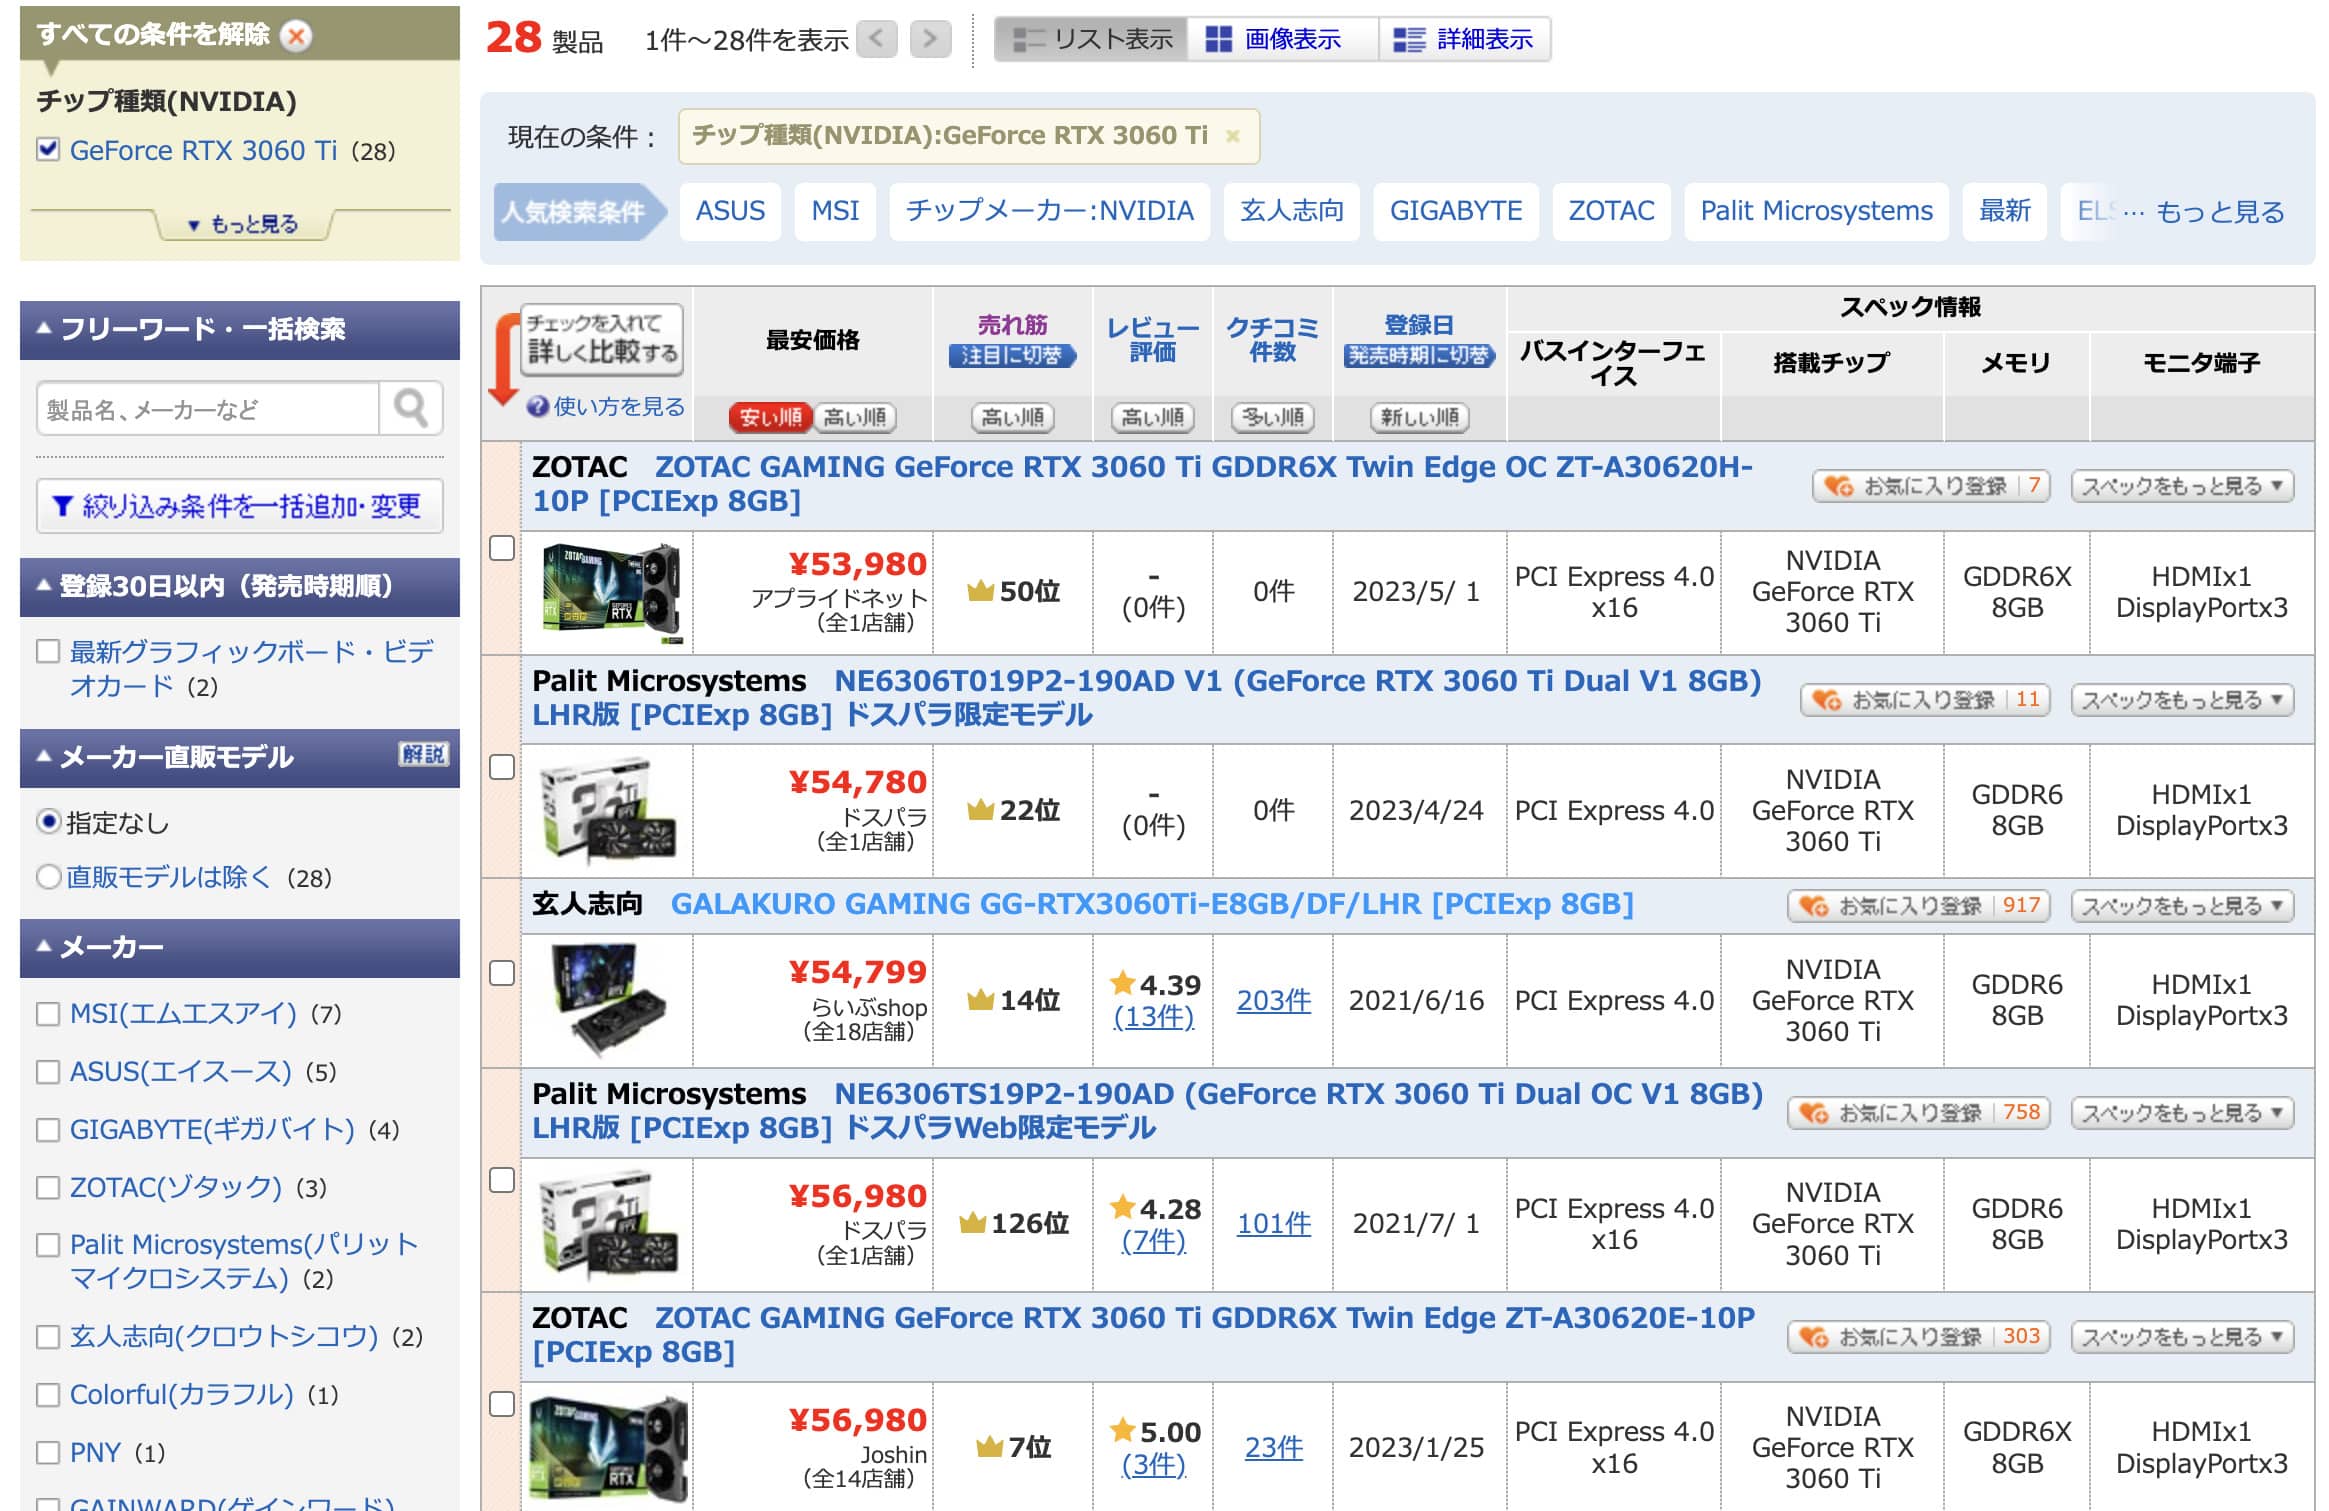The image size is (2329, 1511).
Task: Filter by 玄人志向 popular condition tag
Action: pyautogui.click(x=1292, y=212)
